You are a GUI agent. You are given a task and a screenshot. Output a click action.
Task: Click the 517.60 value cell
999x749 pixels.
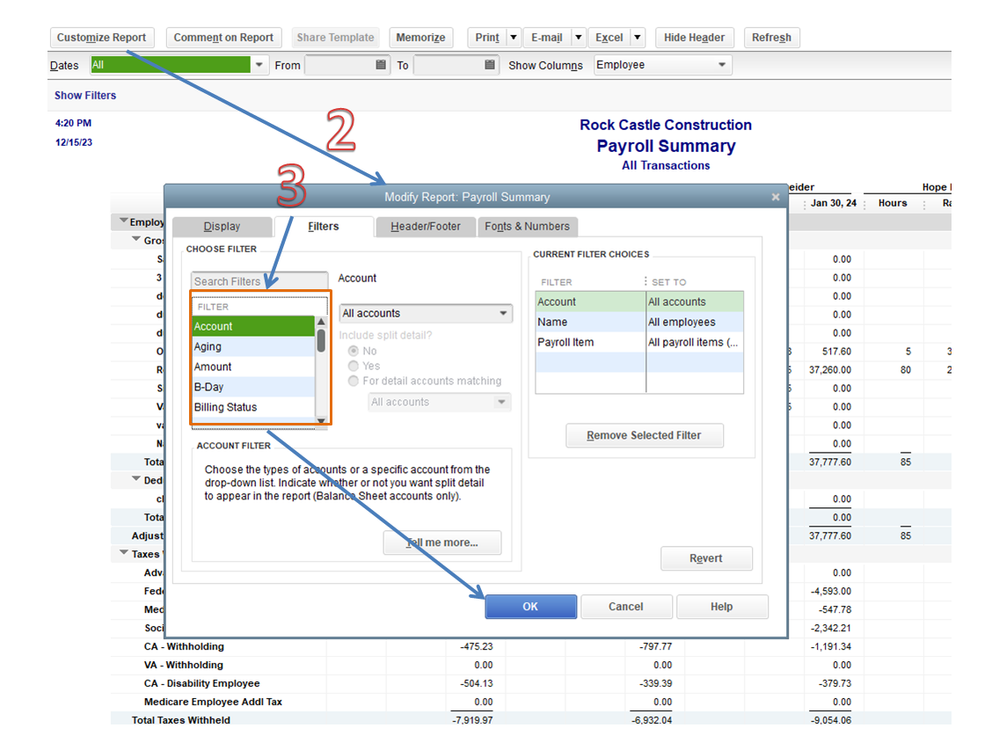[837, 352]
